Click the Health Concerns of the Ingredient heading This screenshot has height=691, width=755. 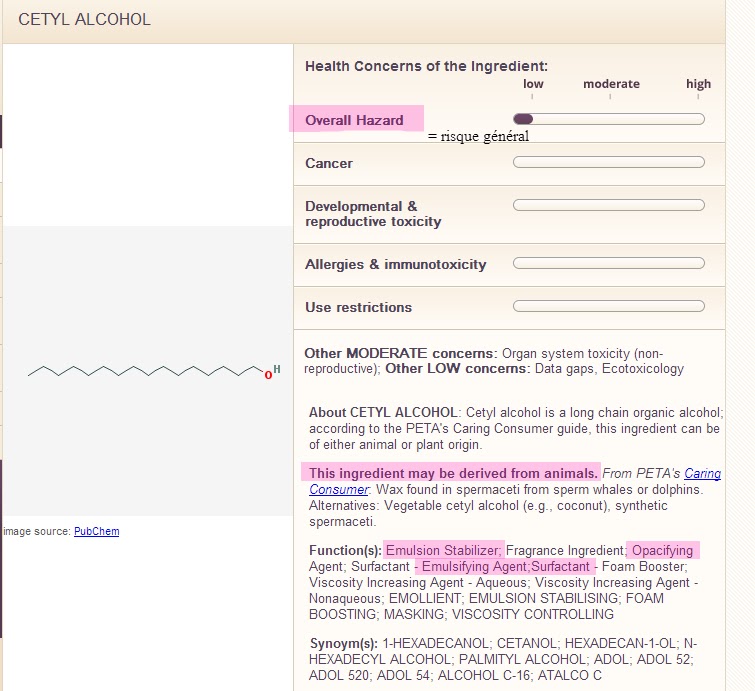426,66
